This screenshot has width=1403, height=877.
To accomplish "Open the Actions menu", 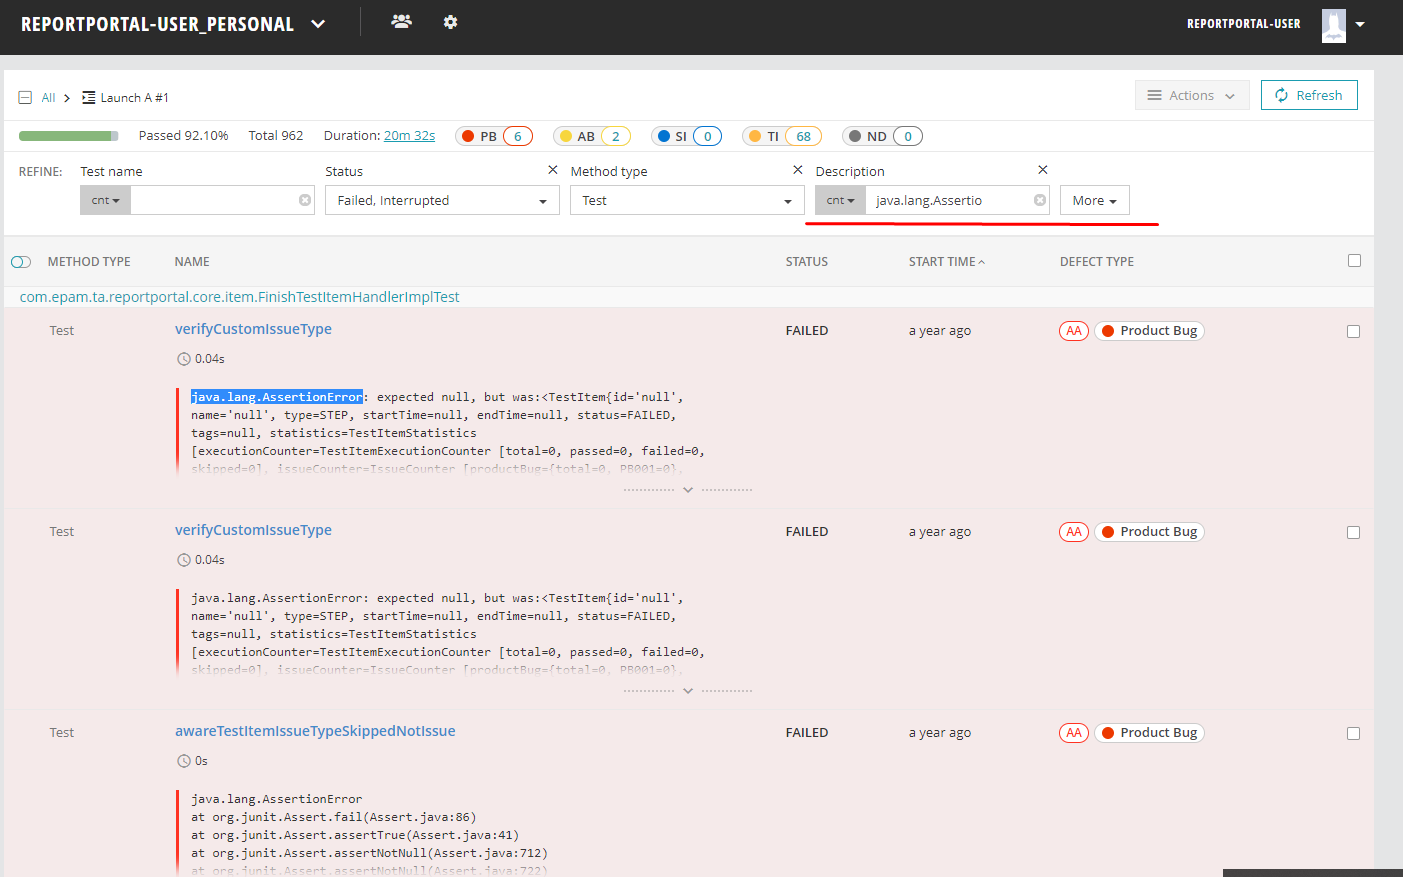I will 1192,94.
